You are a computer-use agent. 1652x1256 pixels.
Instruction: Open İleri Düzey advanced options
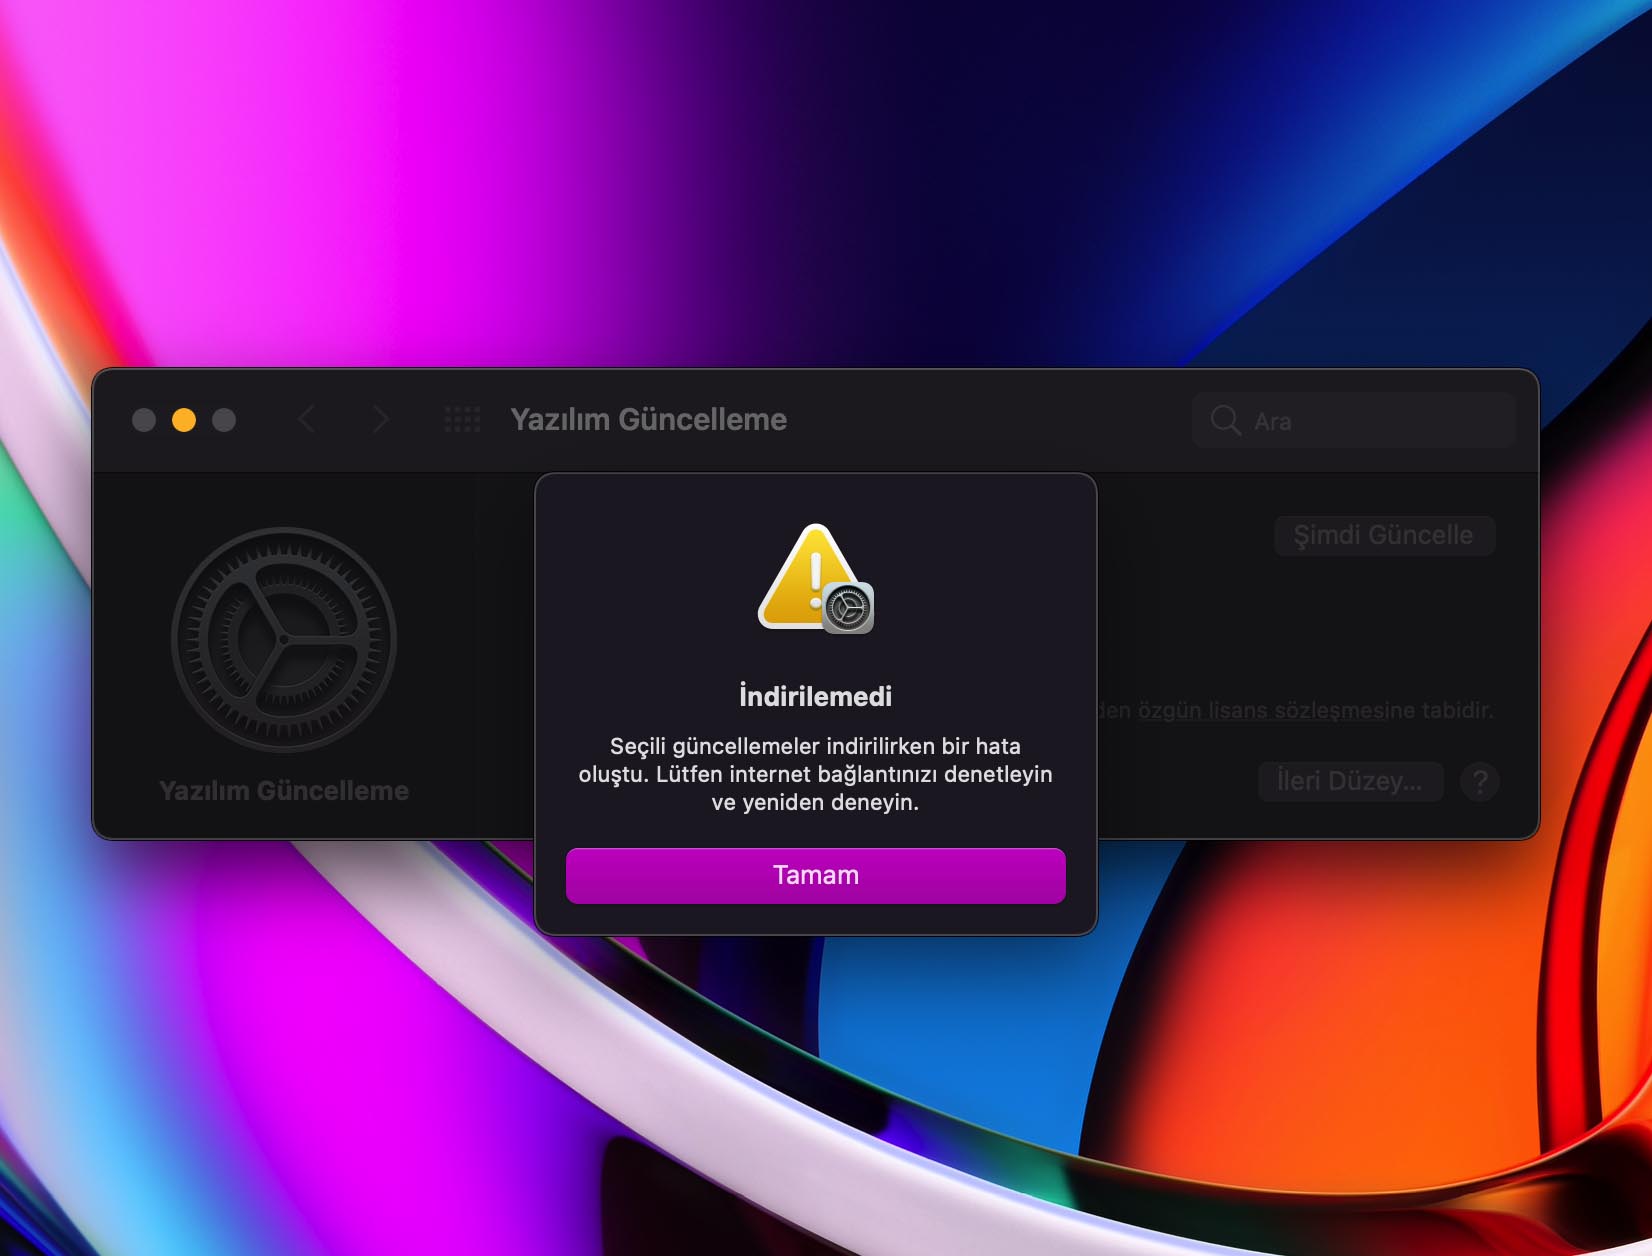1350,781
